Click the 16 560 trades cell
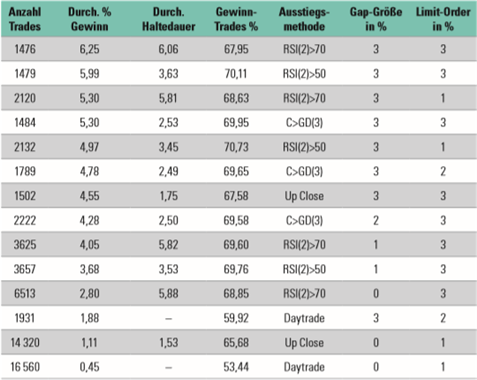The height and width of the screenshot is (380, 477). tap(25, 367)
